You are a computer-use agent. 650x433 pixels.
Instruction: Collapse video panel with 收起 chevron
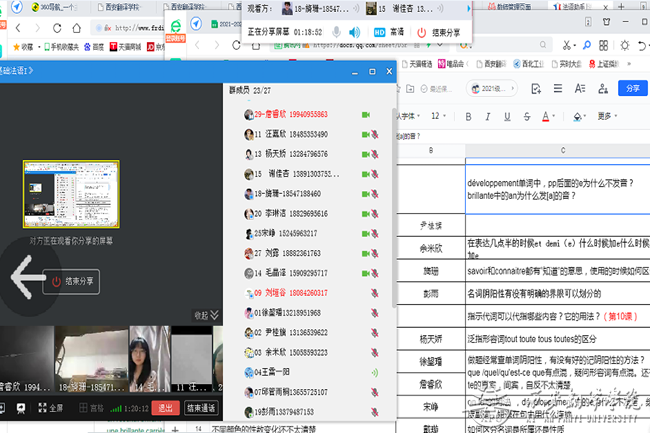point(207,314)
